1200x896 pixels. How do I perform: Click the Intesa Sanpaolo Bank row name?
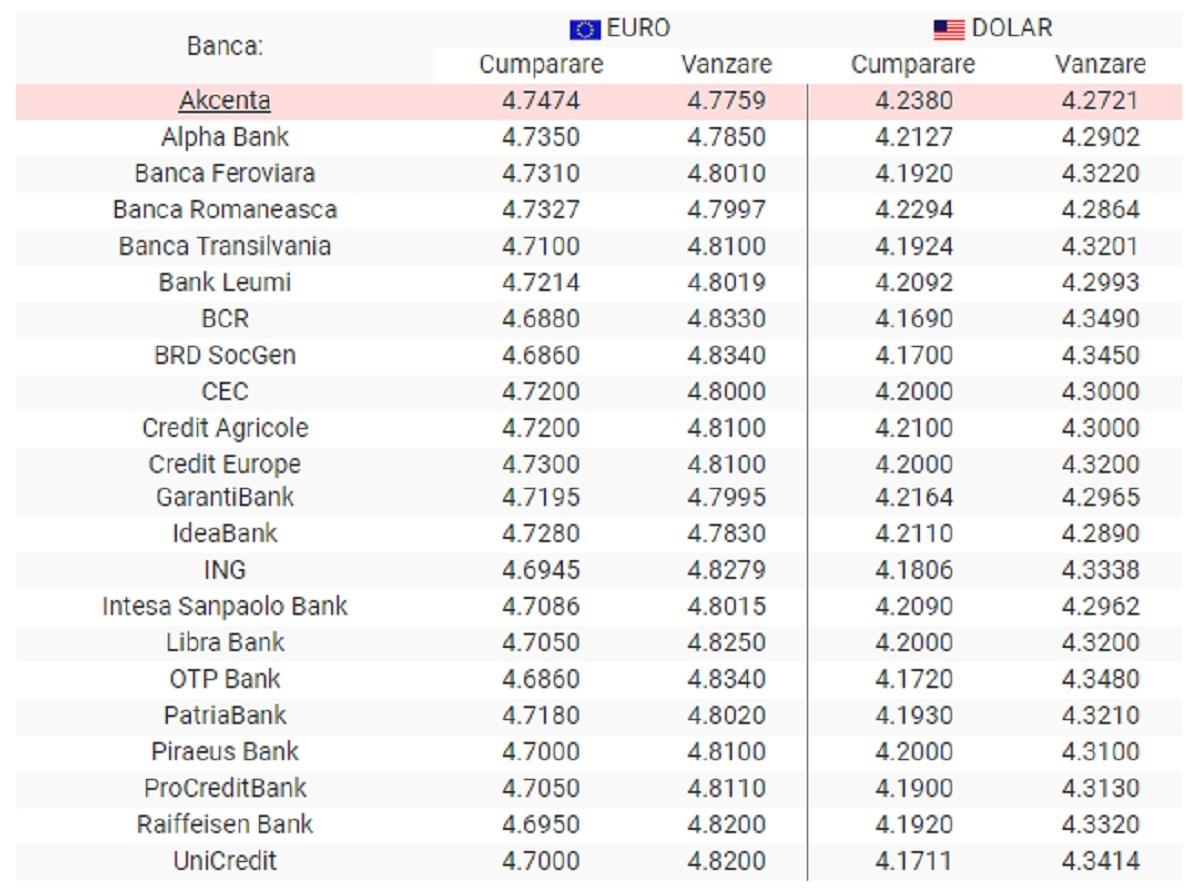pos(225,606)
